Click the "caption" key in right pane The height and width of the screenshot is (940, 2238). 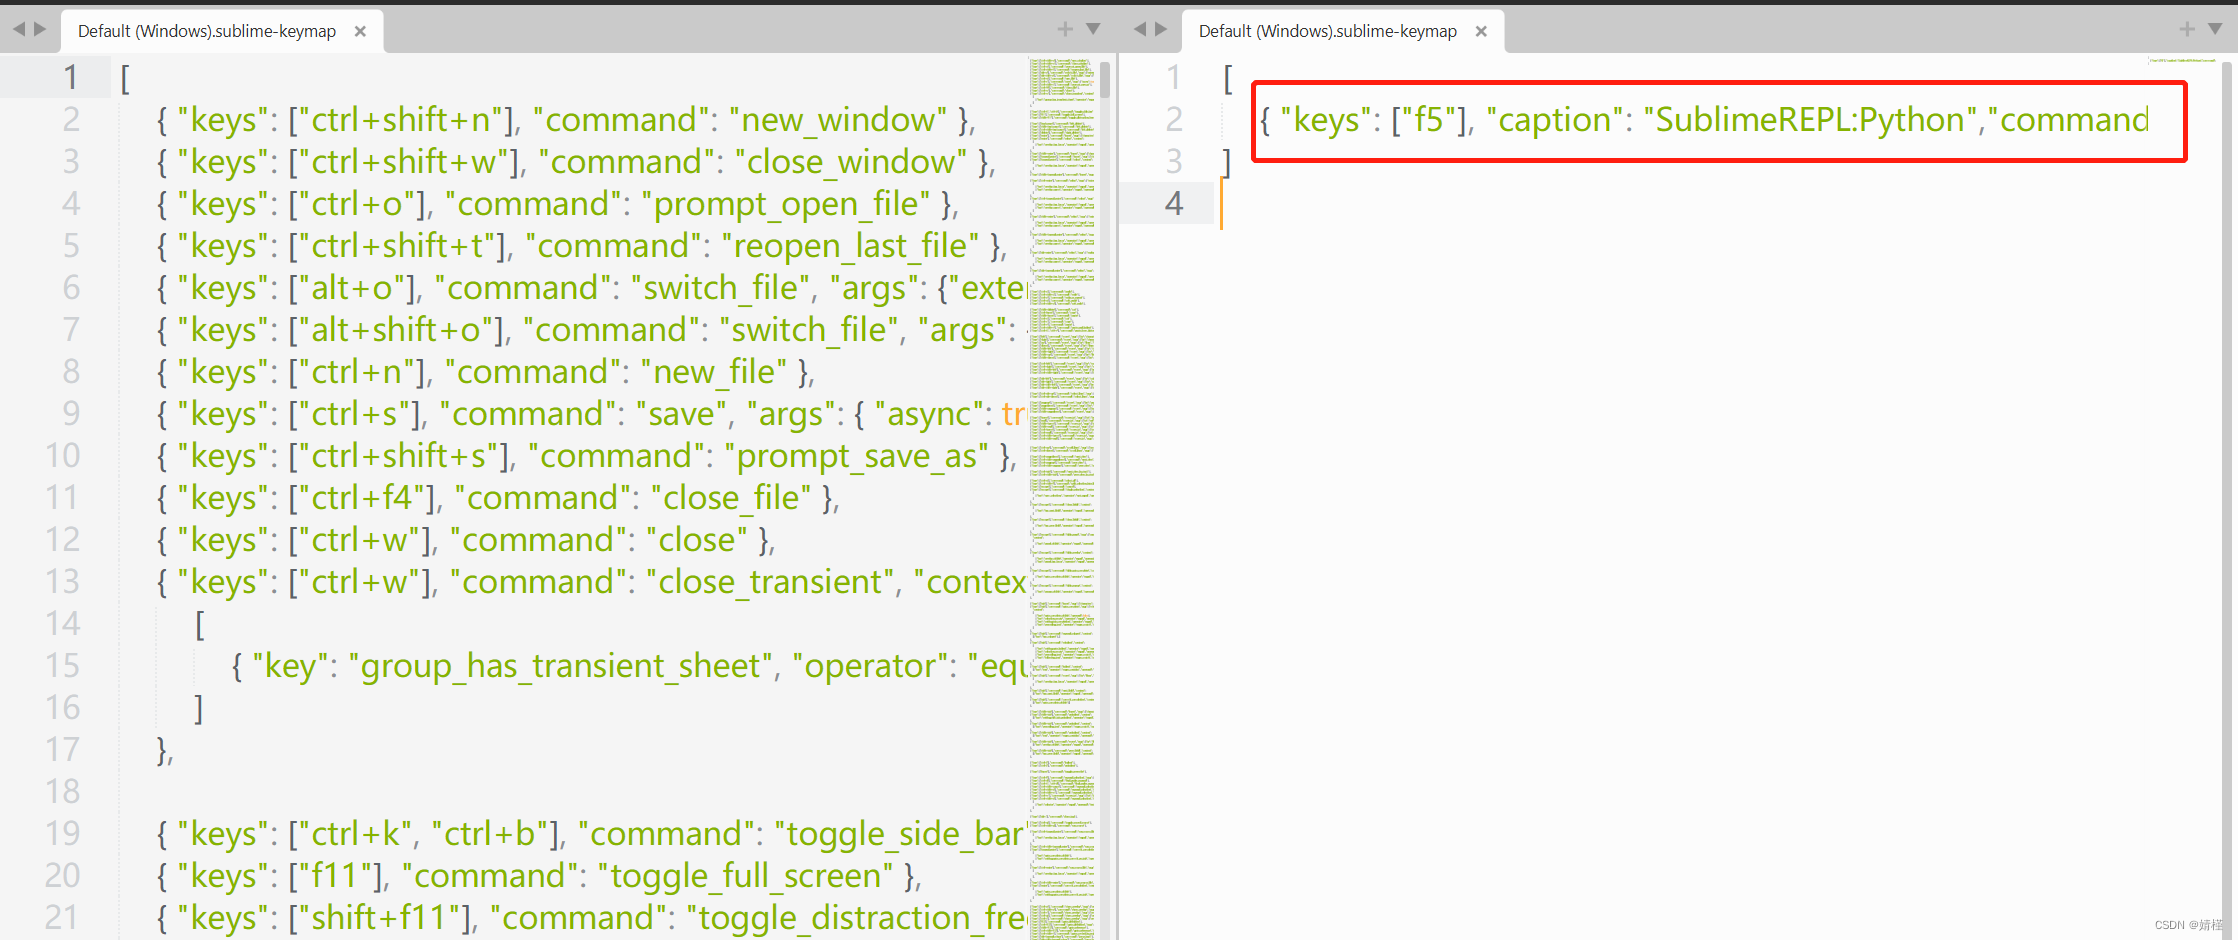coord(1555,120)
